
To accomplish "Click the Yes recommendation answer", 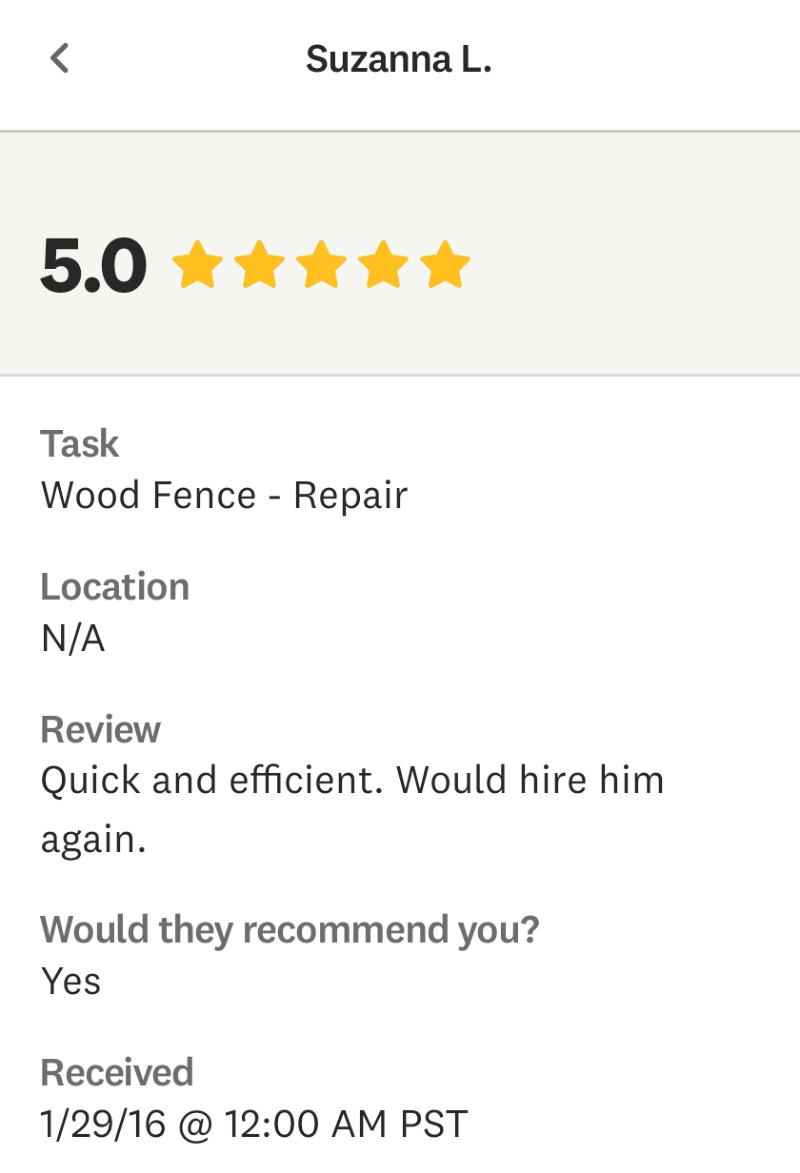I will [x=70, y=981].
